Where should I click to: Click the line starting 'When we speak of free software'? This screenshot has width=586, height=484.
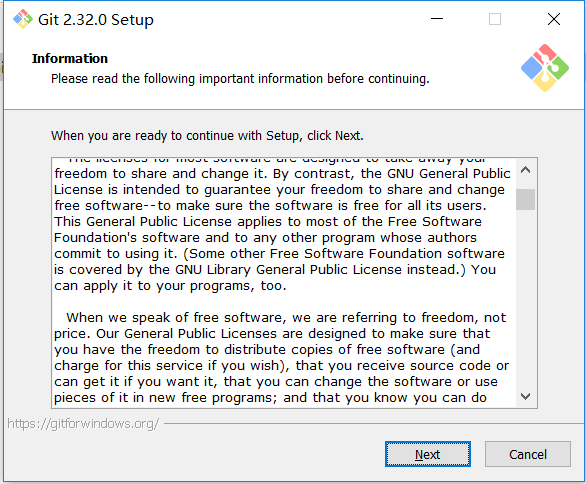[286, 318]
